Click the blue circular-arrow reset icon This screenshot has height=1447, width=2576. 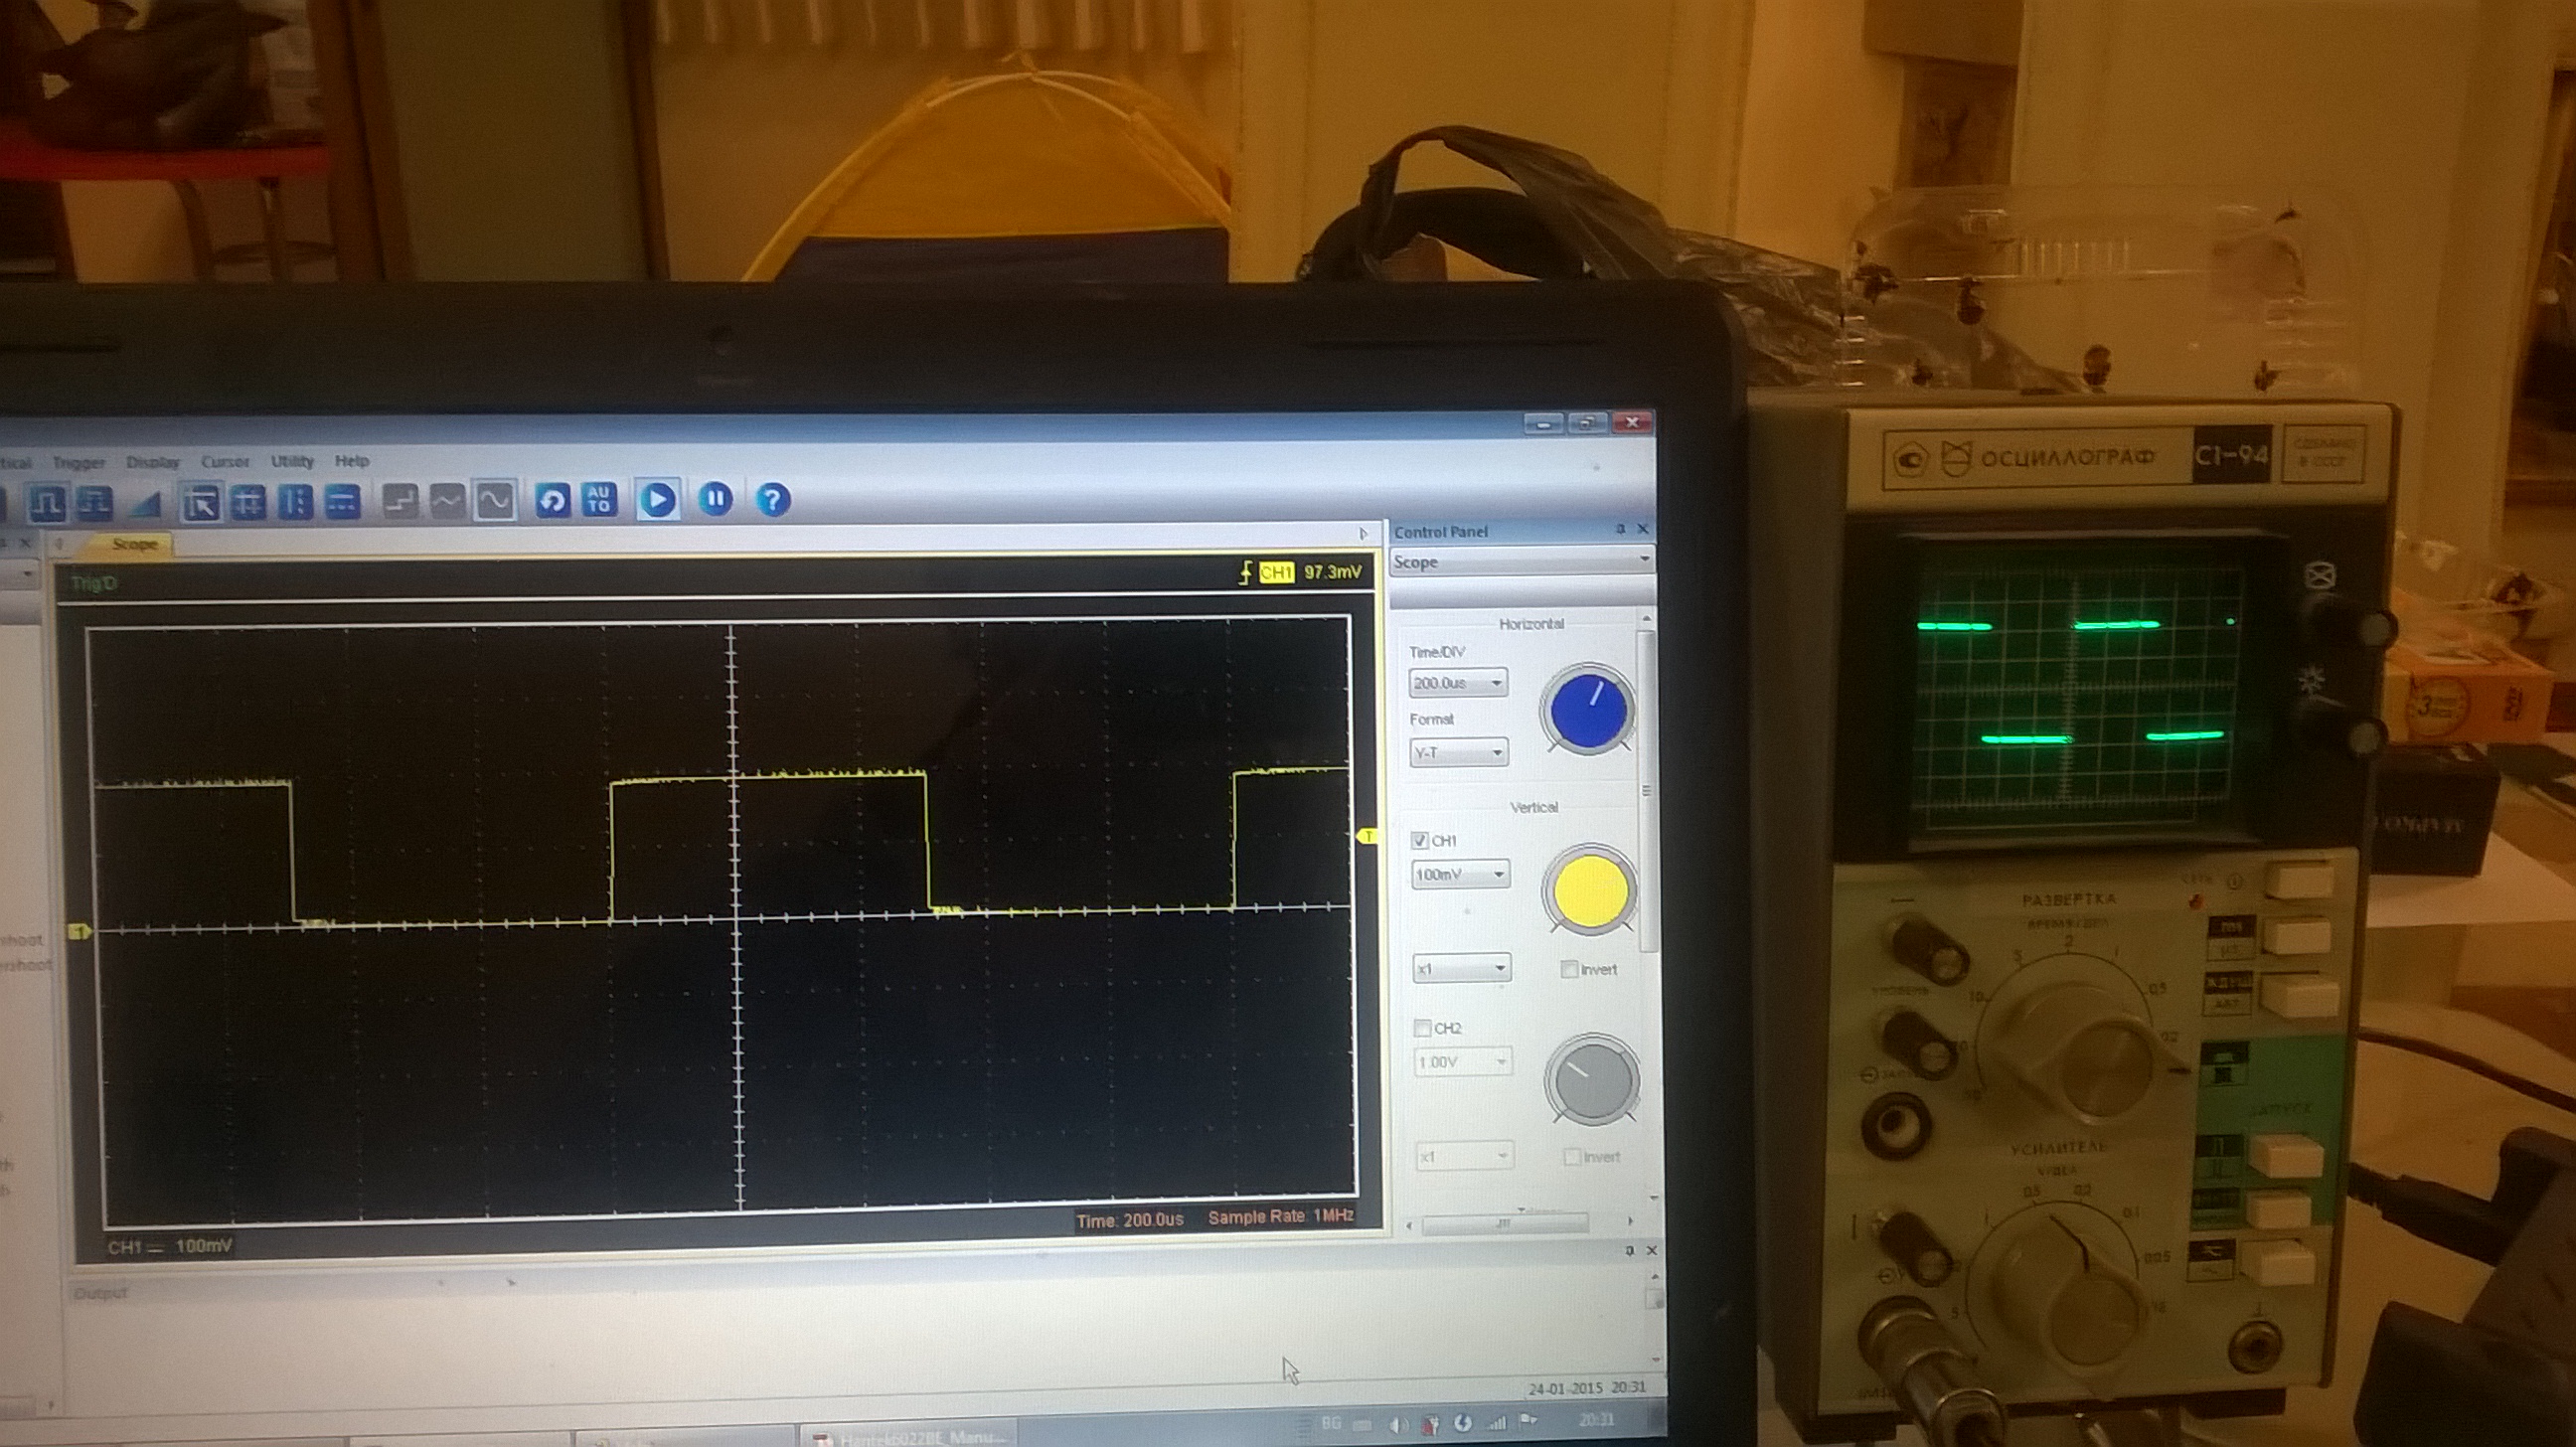(x=553, y=500)
